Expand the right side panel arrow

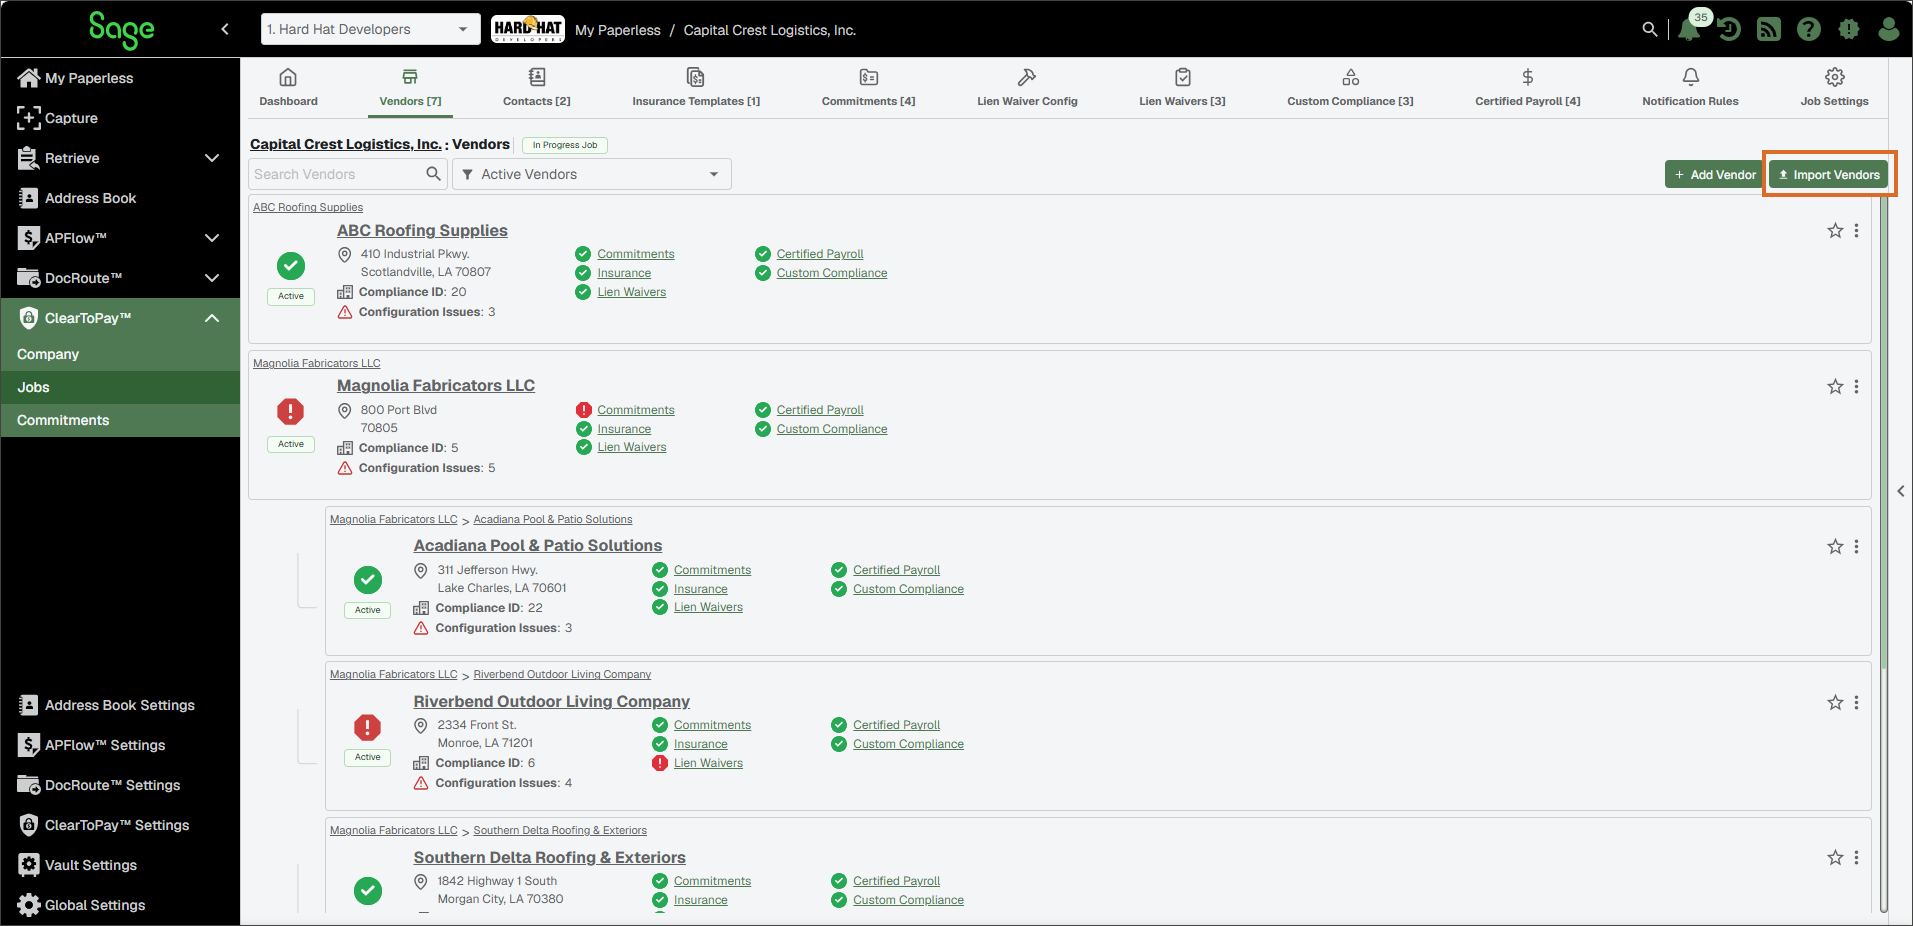coord(1901,491)
